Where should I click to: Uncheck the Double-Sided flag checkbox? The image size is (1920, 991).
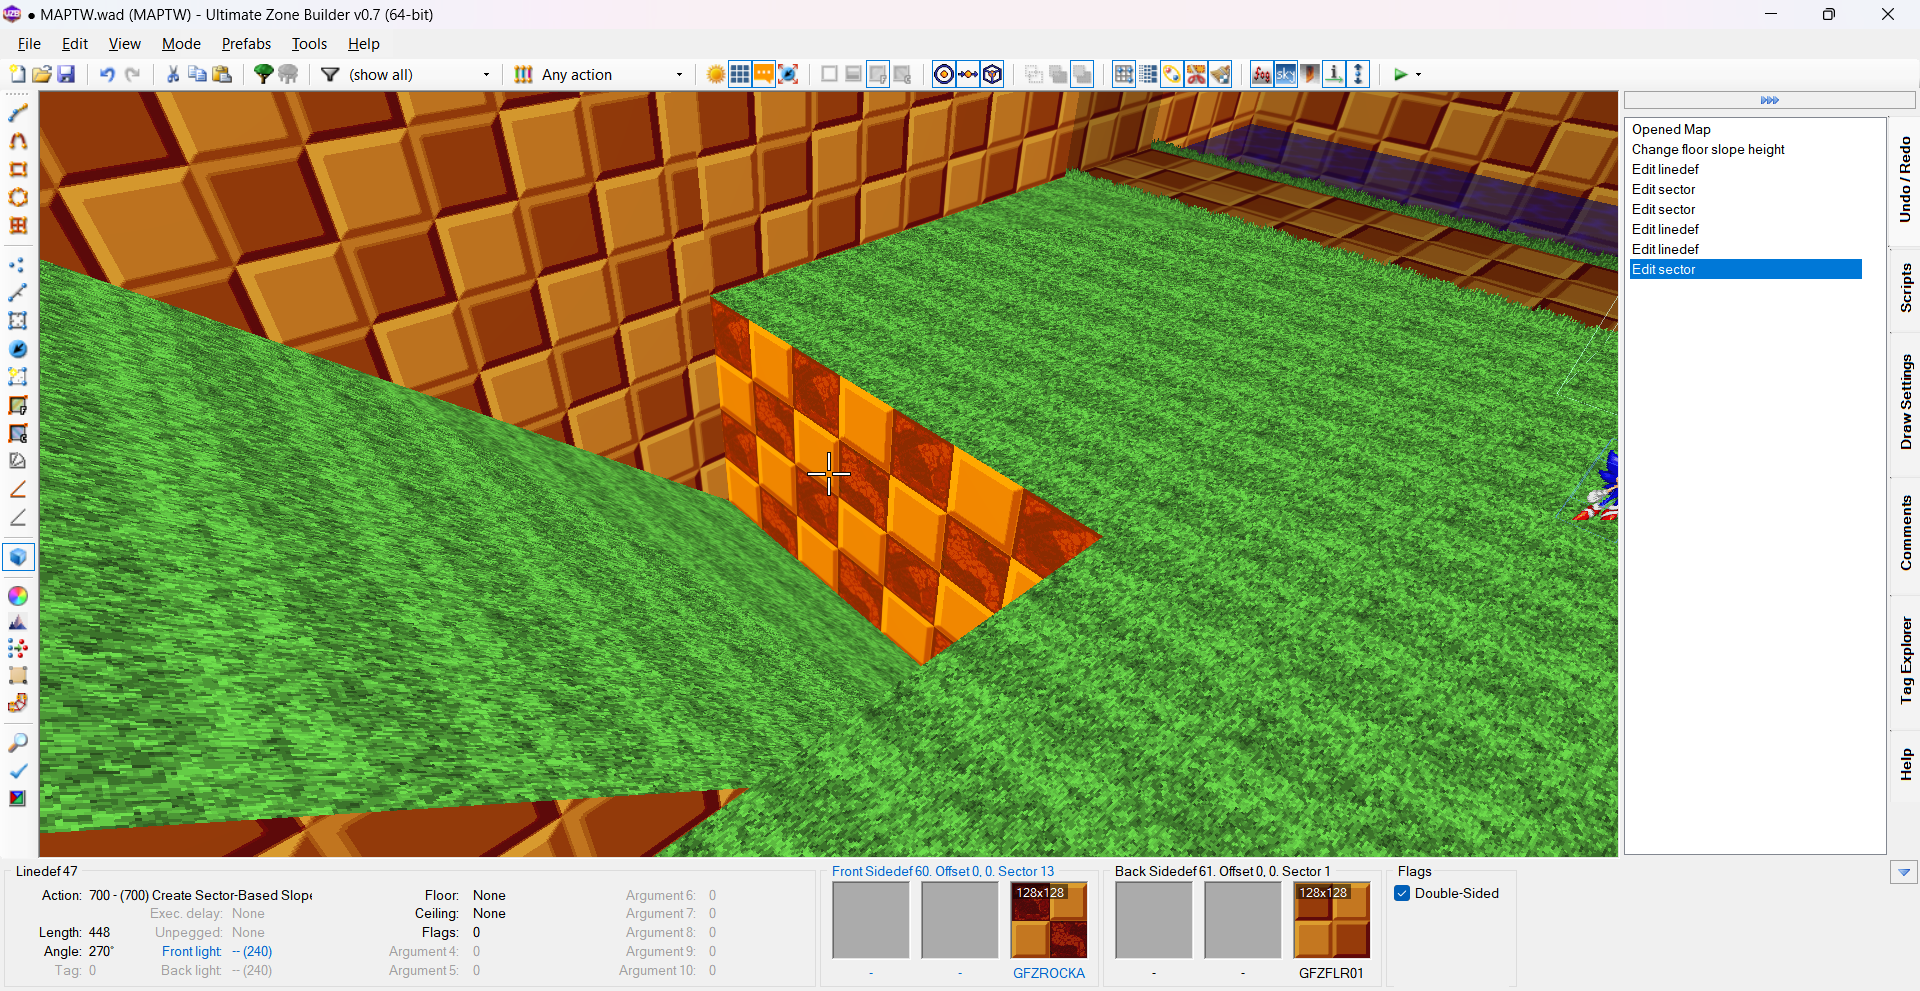(1402, 893)
